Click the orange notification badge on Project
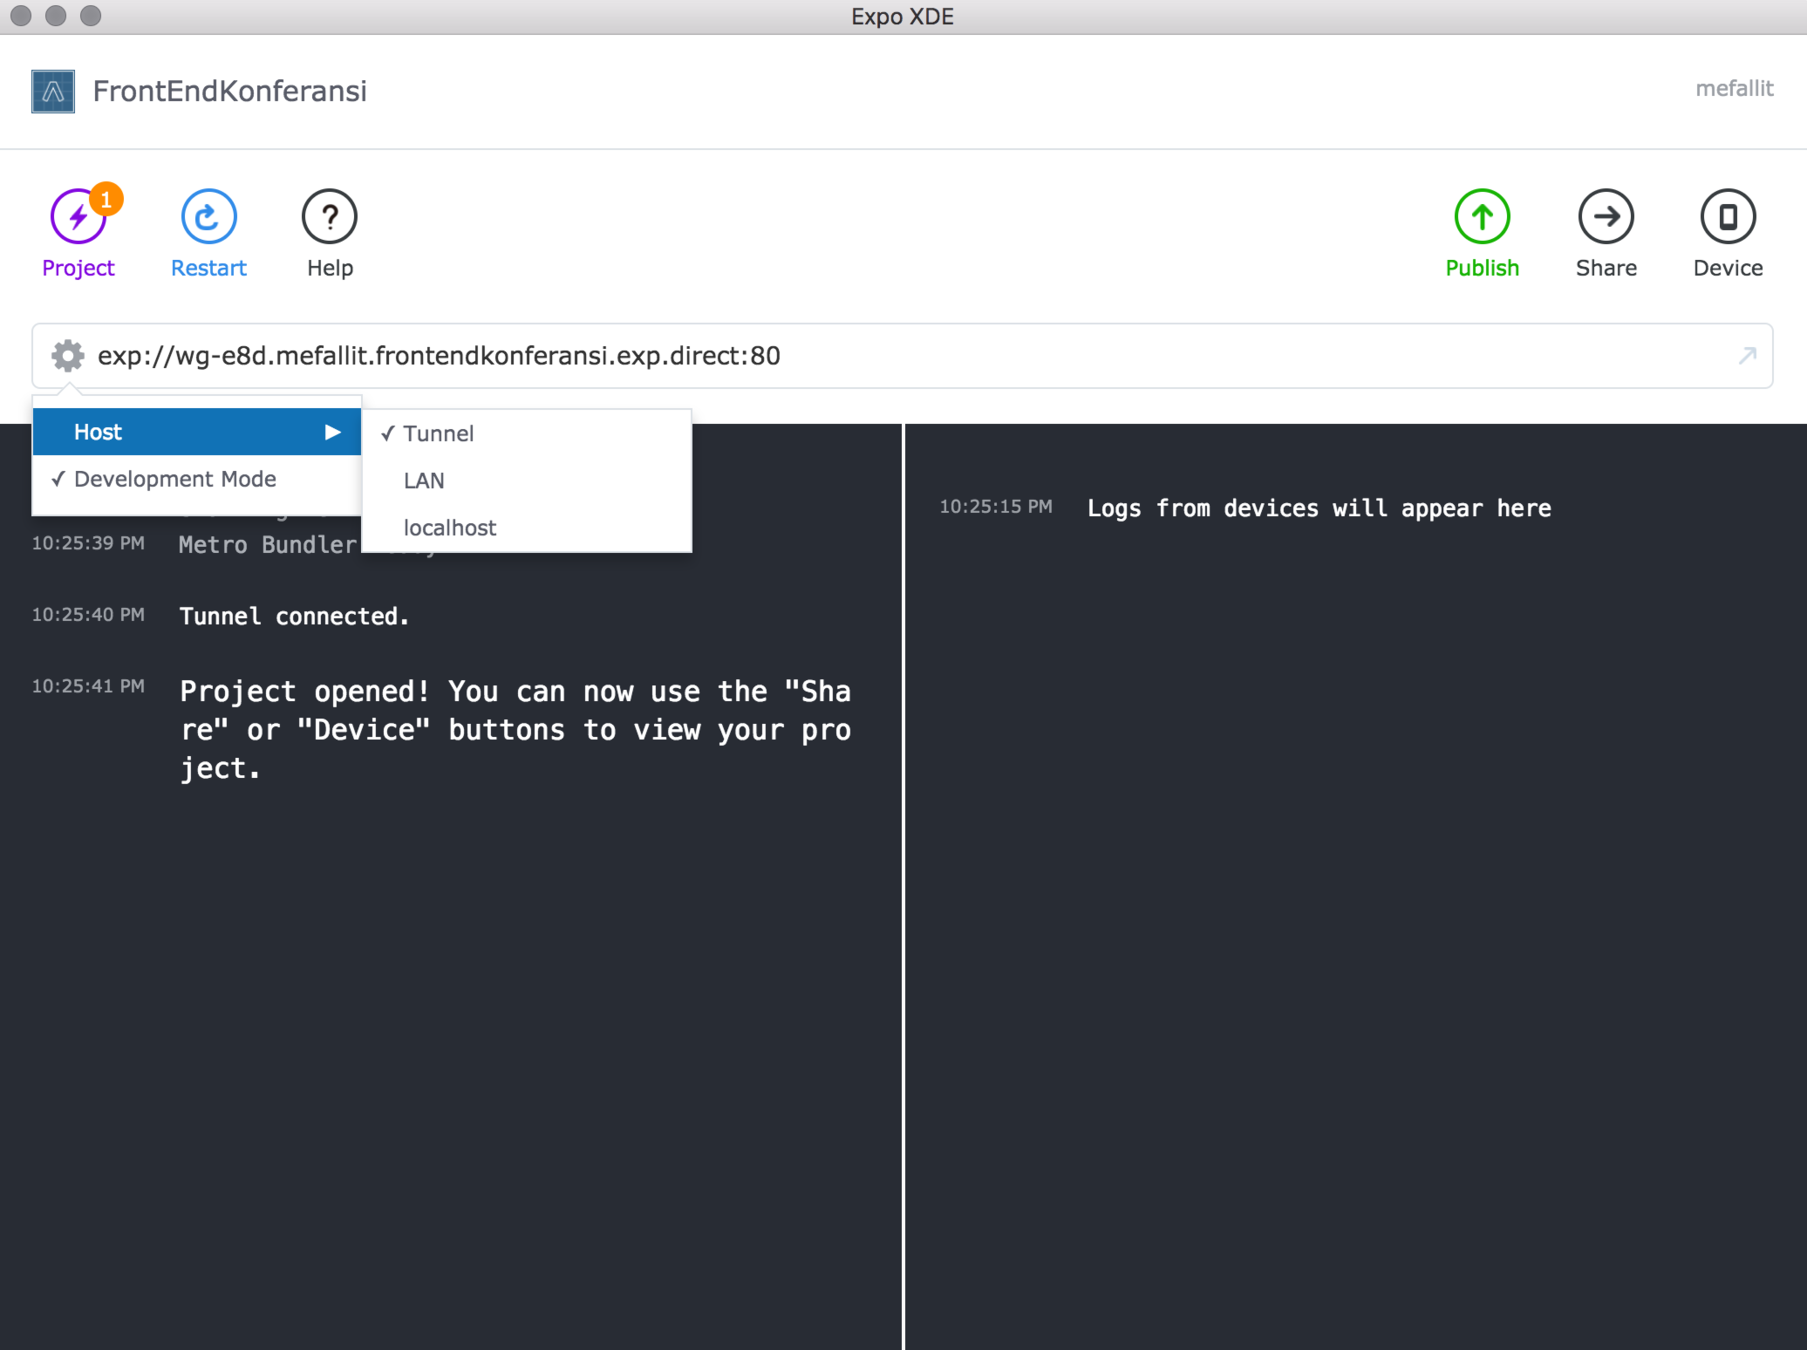1807x1350 pixels. (x=106, y=199)
